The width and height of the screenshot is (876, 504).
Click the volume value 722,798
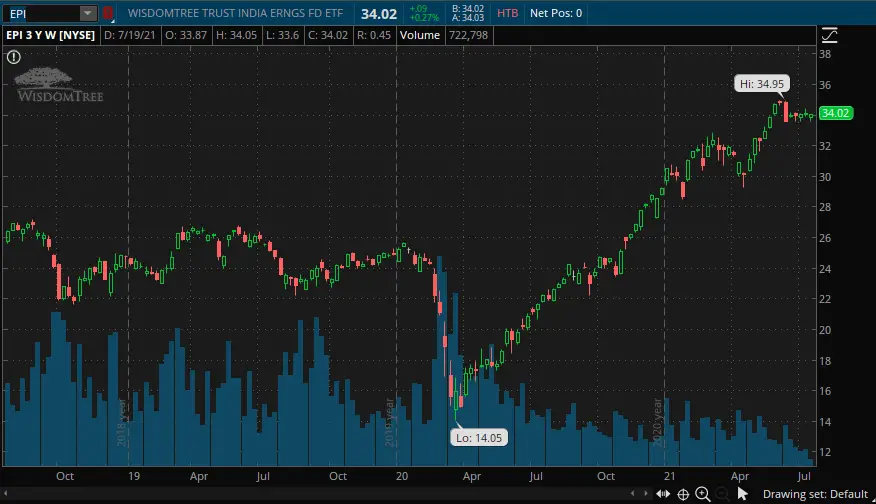[468, 35]
